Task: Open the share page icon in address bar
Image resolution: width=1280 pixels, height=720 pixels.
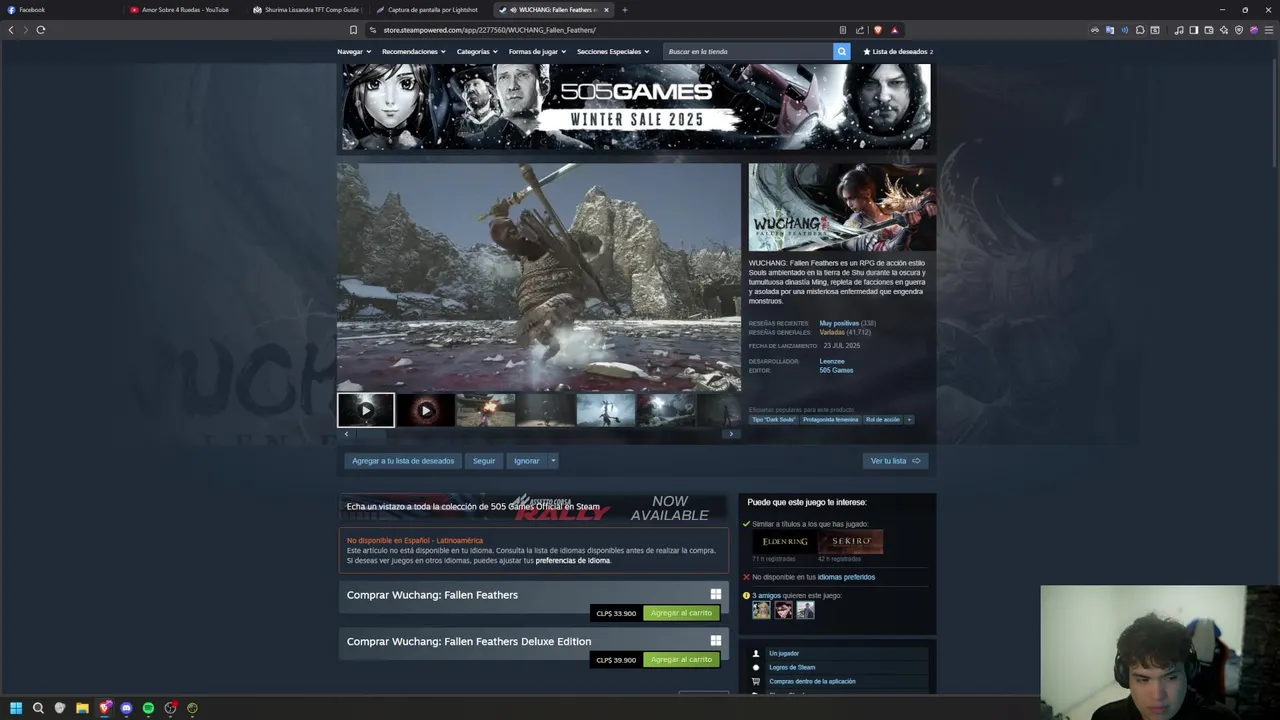Action: coord(860,30)
